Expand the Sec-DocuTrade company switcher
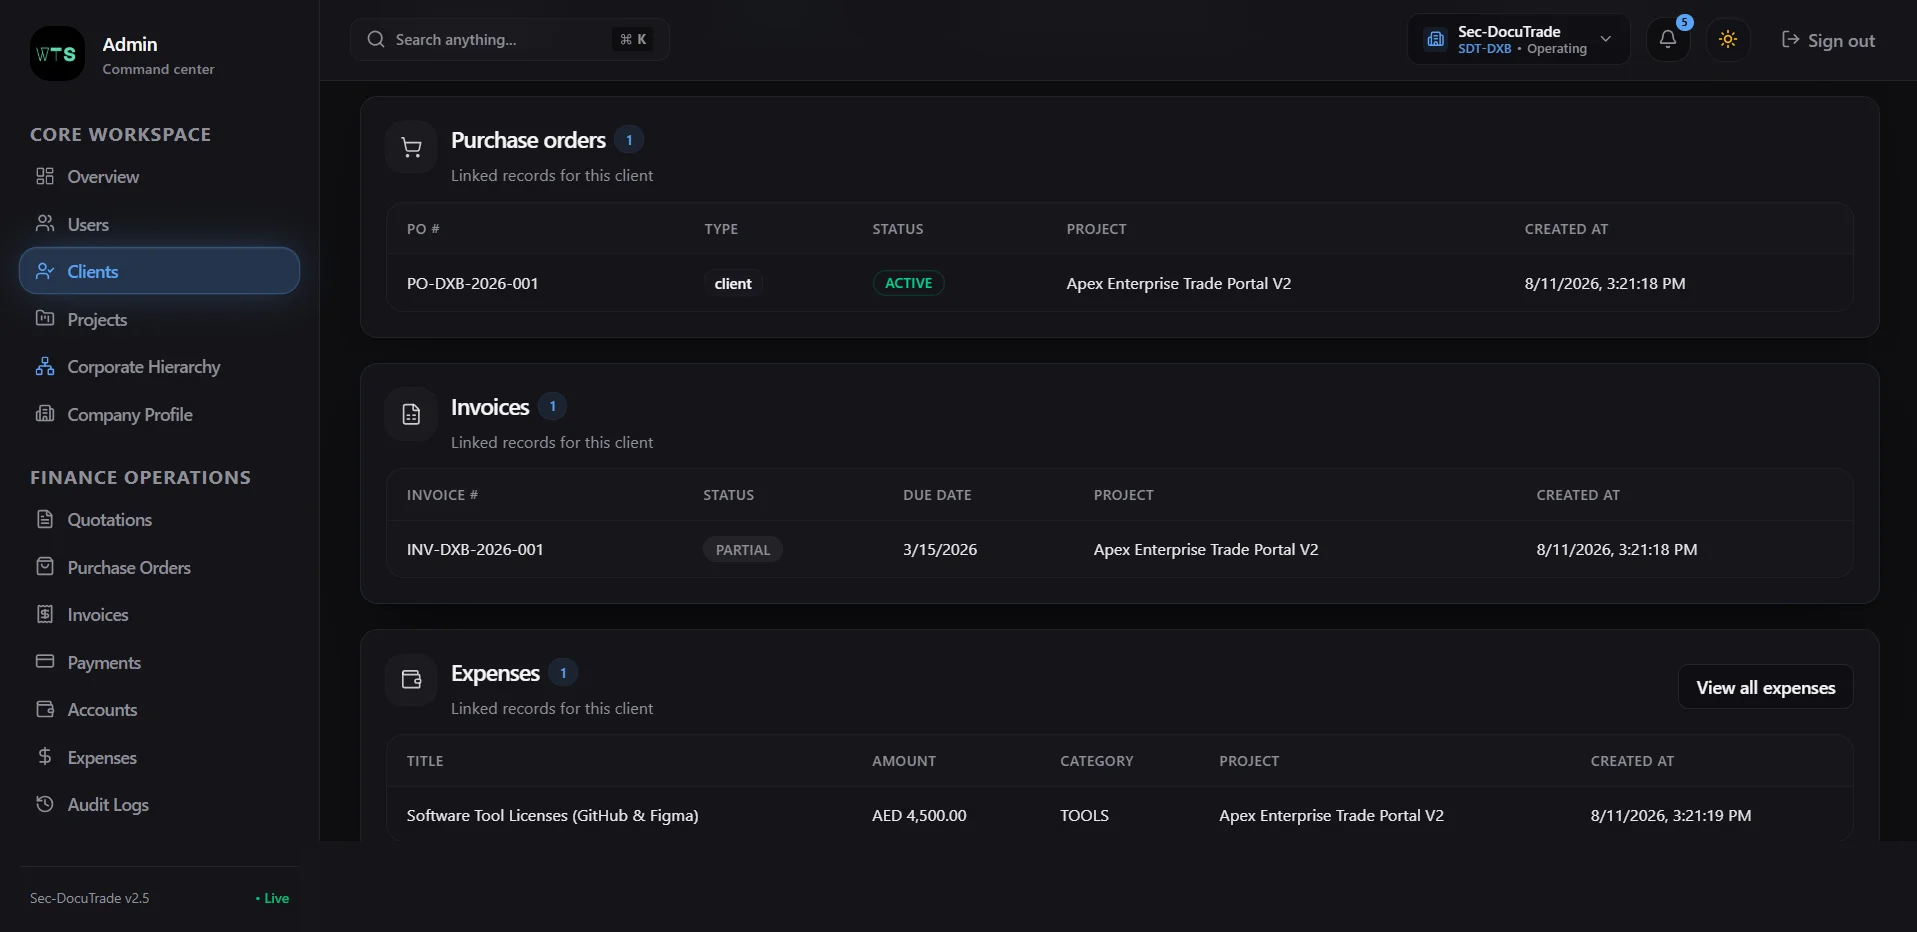Image resolution: width=1917 pixels, height=932 pixels. point(1518,39)
